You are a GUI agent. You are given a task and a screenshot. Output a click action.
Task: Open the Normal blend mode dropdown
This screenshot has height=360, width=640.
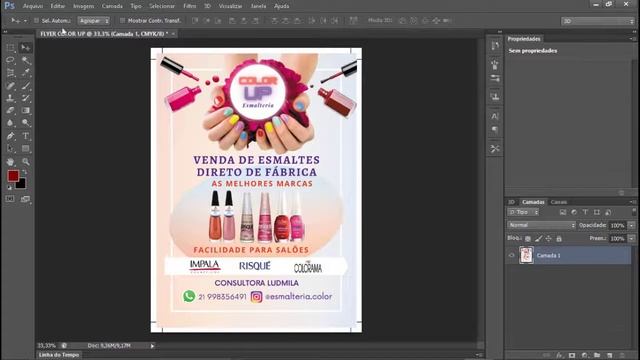pyautogui.click(x=541, y=225)
